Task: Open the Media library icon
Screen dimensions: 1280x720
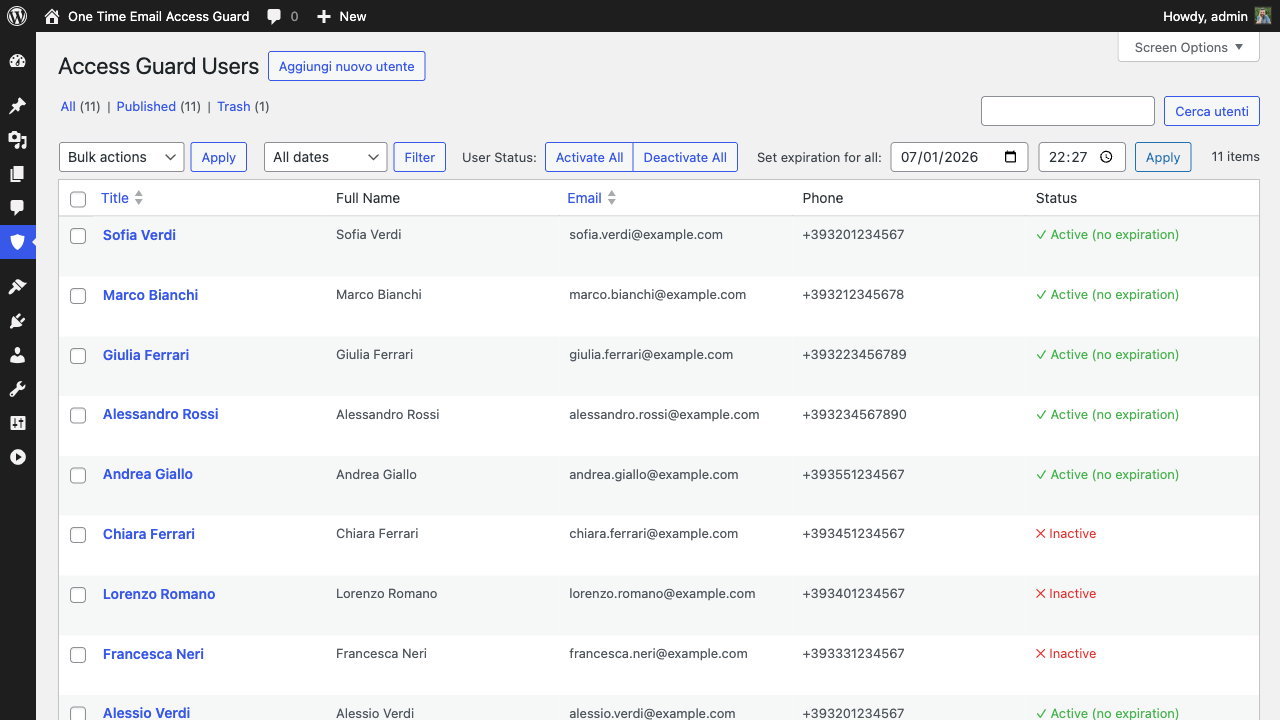Action: click(x=18, y=140)
